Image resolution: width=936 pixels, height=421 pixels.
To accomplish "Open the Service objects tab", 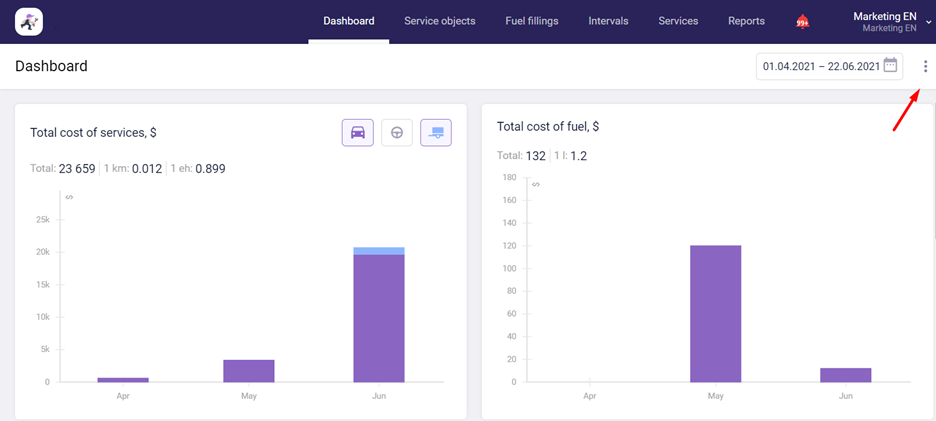I will click(x=440, y=21).
